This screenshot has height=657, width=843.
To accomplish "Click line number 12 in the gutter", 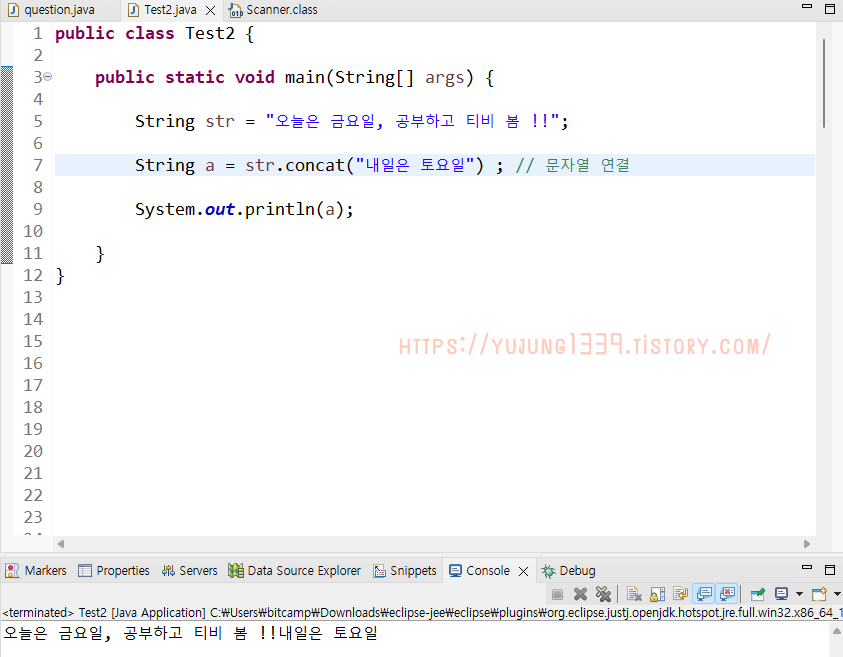I will tap(32, 275).
